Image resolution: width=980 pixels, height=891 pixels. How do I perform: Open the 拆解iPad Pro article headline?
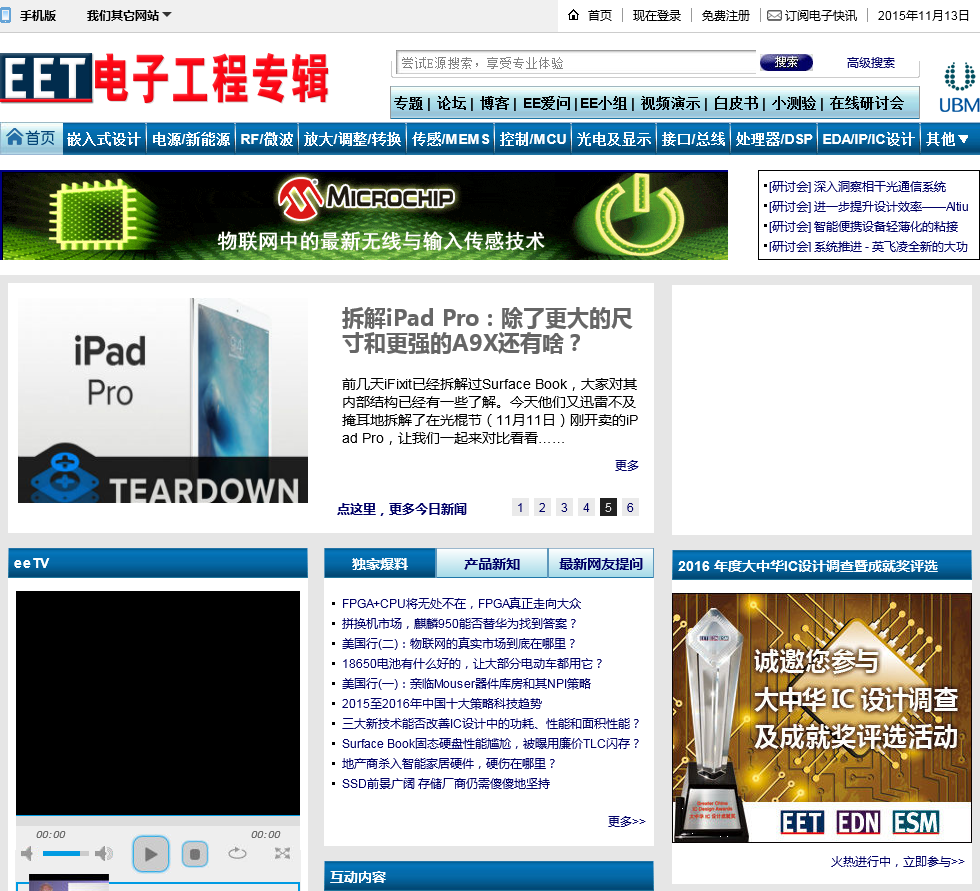487,331
